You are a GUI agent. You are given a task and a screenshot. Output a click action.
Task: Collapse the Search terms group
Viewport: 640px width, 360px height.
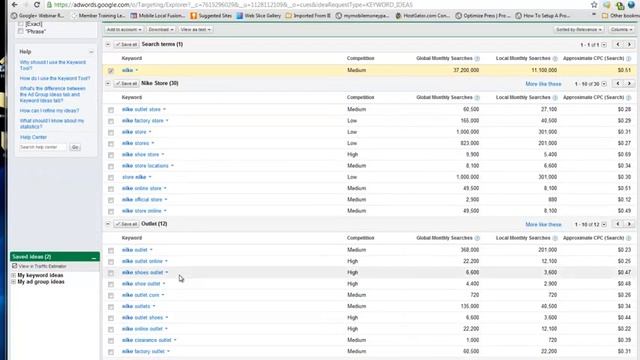pos(108,44)
